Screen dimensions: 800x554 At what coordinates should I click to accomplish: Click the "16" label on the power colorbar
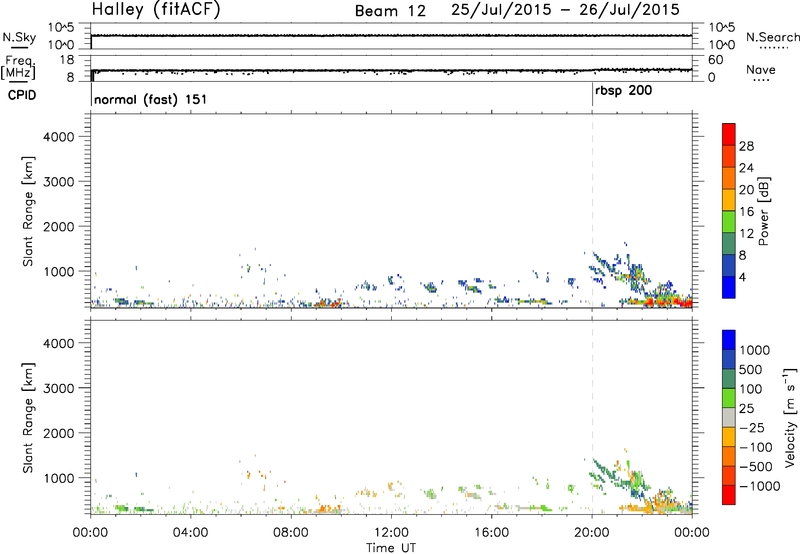pyautogui.click(x=746, y=212)
